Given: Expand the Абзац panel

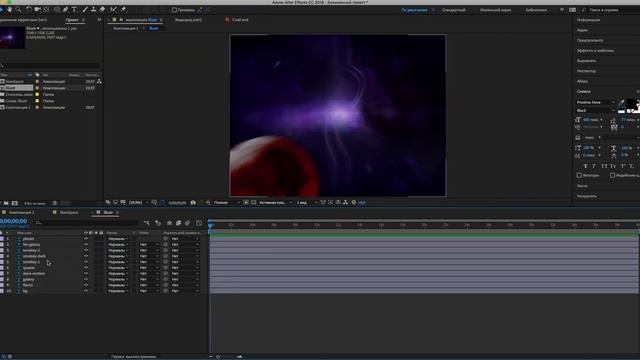Looking at the screenshot, I should pyautogui.click(x=582, y=81).
